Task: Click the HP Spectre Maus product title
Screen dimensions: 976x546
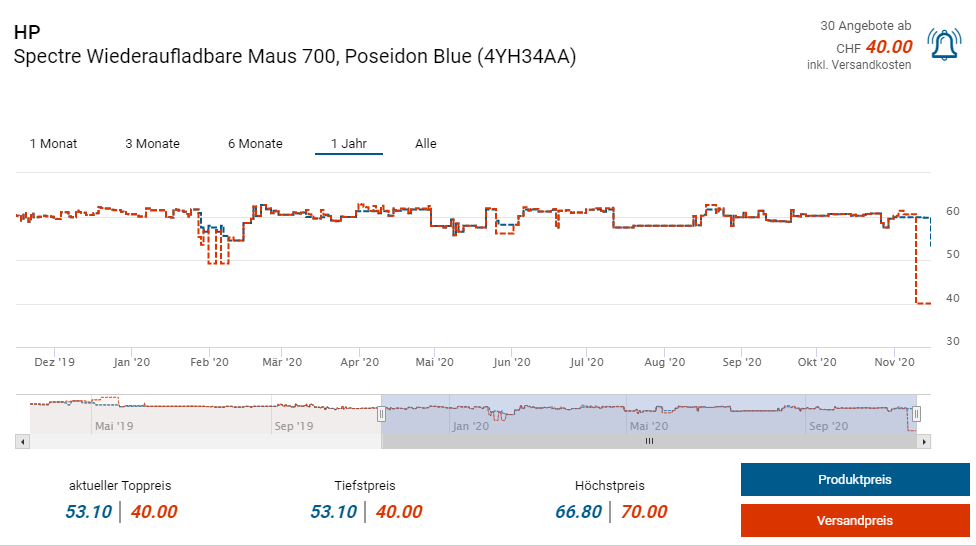Action: (295, 57)
